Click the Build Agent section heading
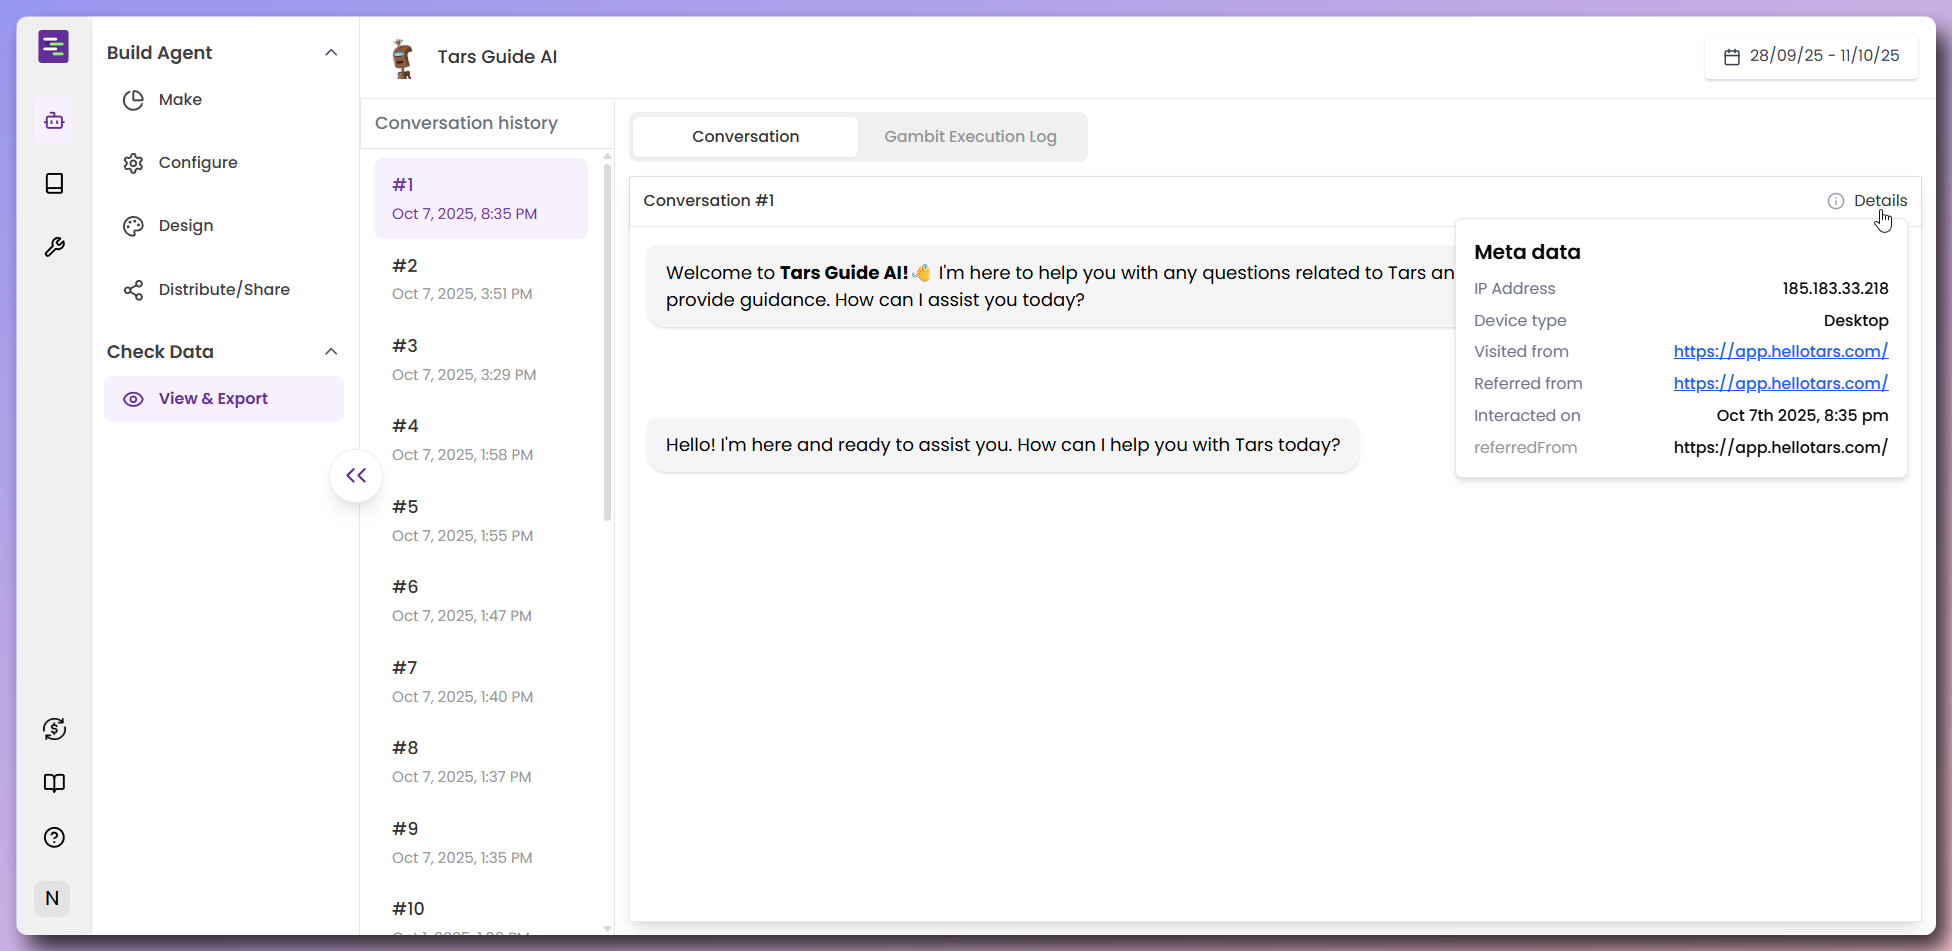This screenshot has width=1952, height=951. [159, 53]
